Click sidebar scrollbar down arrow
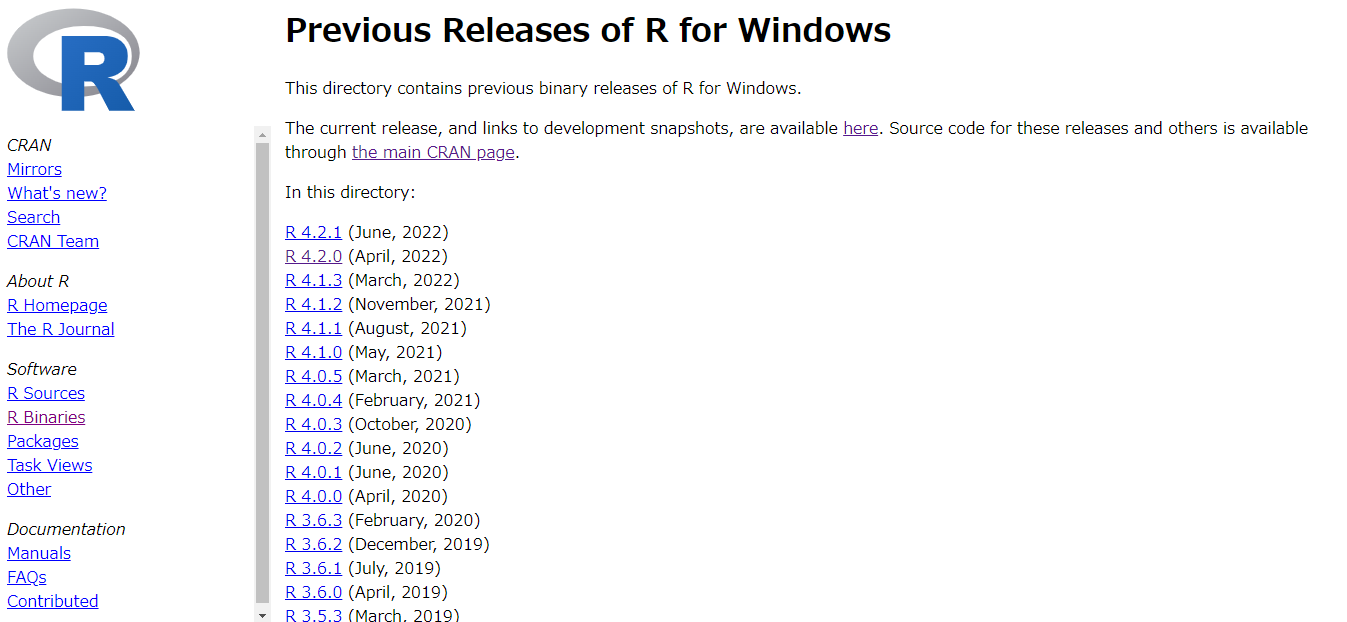The image size is (1347, 622). [x=263, y=615]
